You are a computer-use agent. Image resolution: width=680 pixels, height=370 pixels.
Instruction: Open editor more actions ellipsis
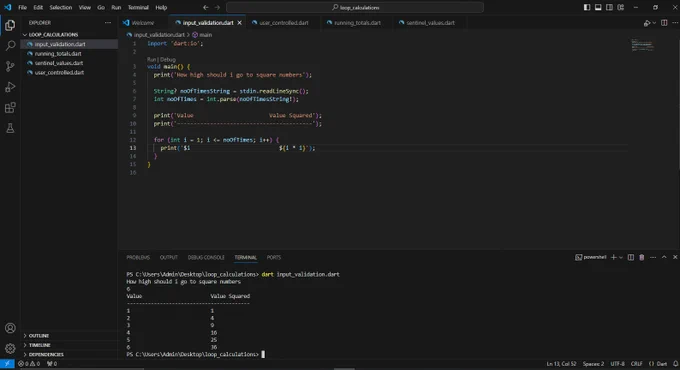675,23
